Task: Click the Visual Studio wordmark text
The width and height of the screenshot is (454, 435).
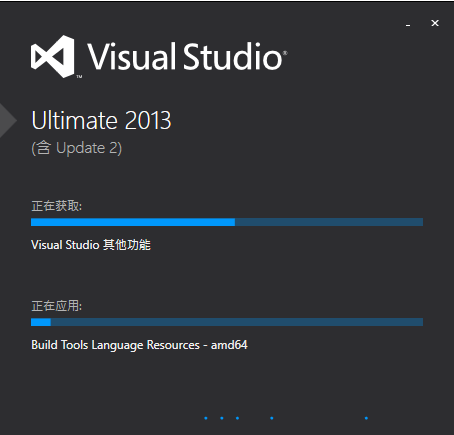Action: click(x=187, y=57)
